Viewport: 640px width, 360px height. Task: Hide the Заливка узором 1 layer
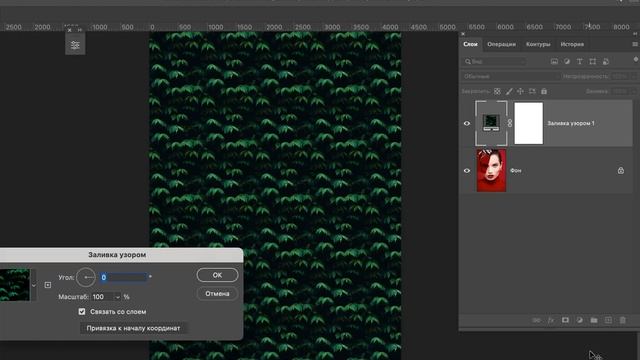coord(467,123)
